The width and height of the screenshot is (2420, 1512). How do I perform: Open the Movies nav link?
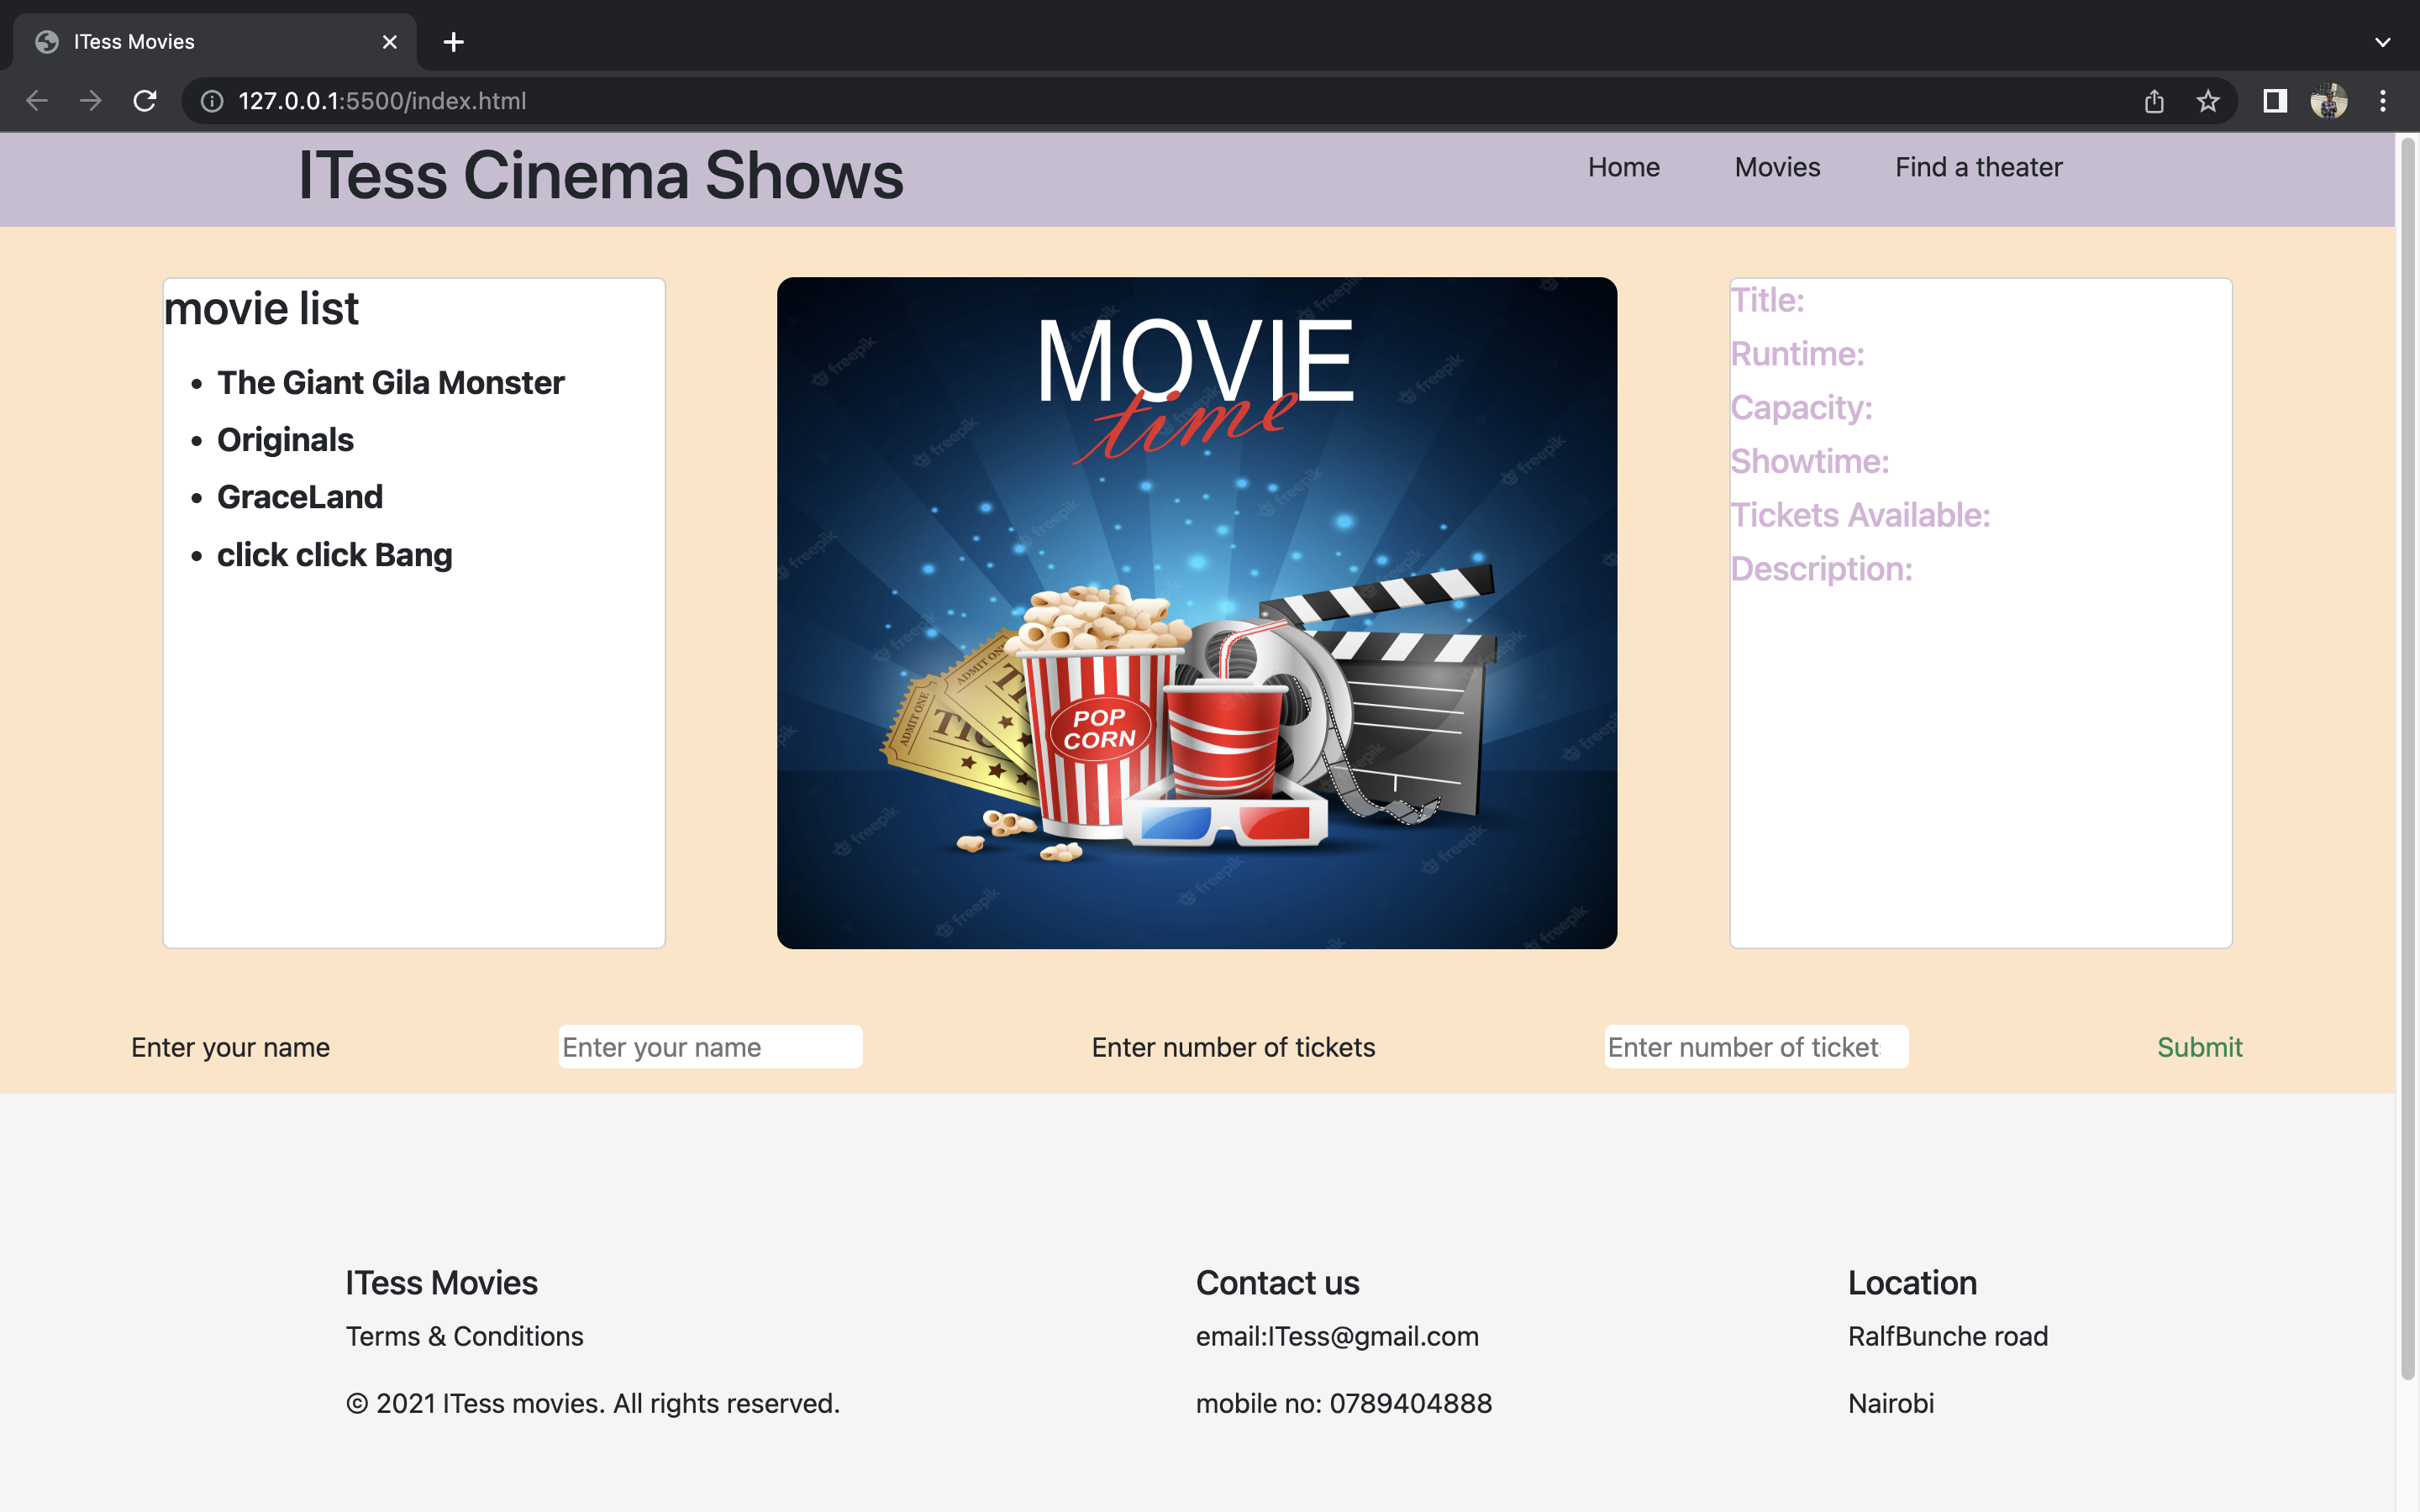(1777, 167)
